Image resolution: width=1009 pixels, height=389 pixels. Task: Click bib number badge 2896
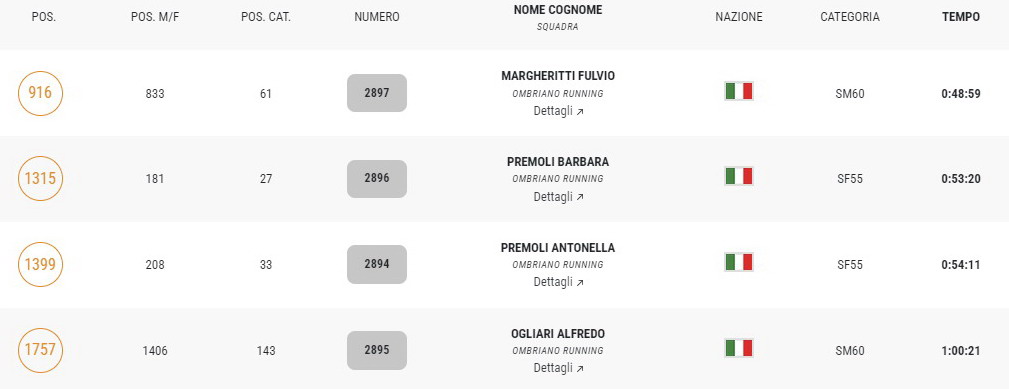coord(377,179)
